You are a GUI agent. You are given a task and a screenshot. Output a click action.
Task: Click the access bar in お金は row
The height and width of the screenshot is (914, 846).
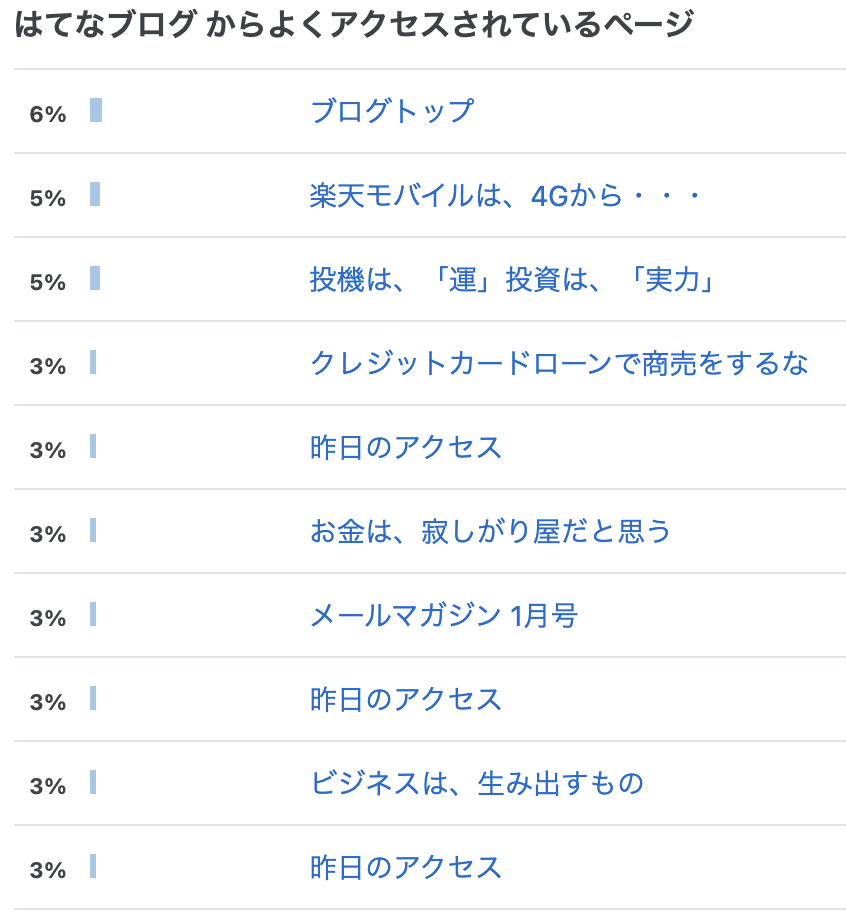point(93,530)
